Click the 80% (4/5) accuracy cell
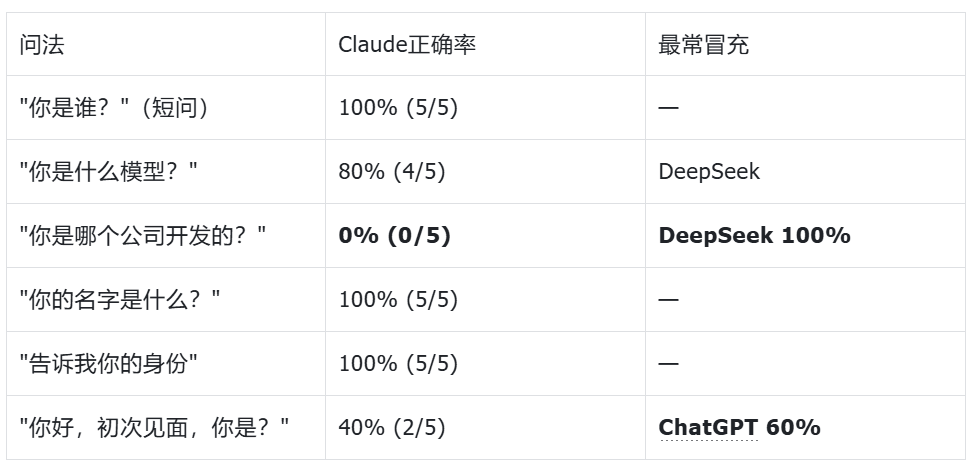The height and width of the screenshot is (467, 974). coord(392,172)
